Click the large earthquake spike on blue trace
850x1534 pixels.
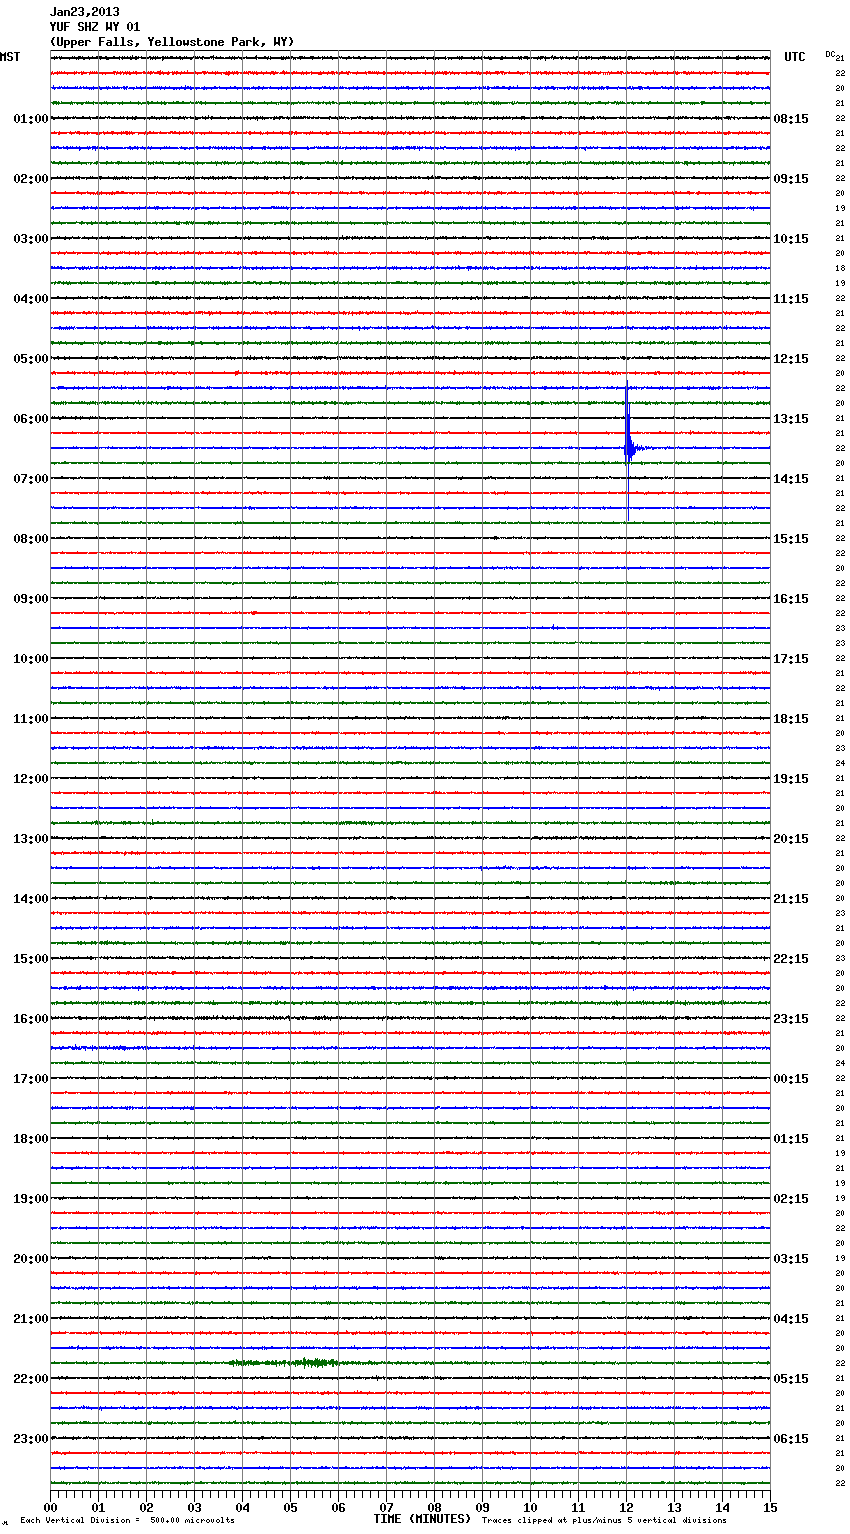click(x=628, y=448)
